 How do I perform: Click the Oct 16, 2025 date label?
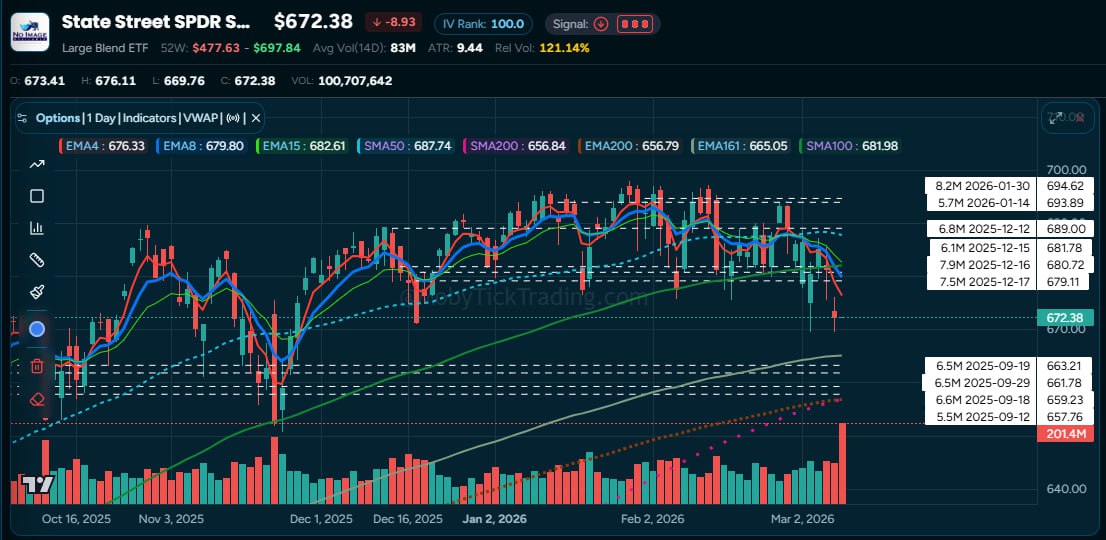76,519
